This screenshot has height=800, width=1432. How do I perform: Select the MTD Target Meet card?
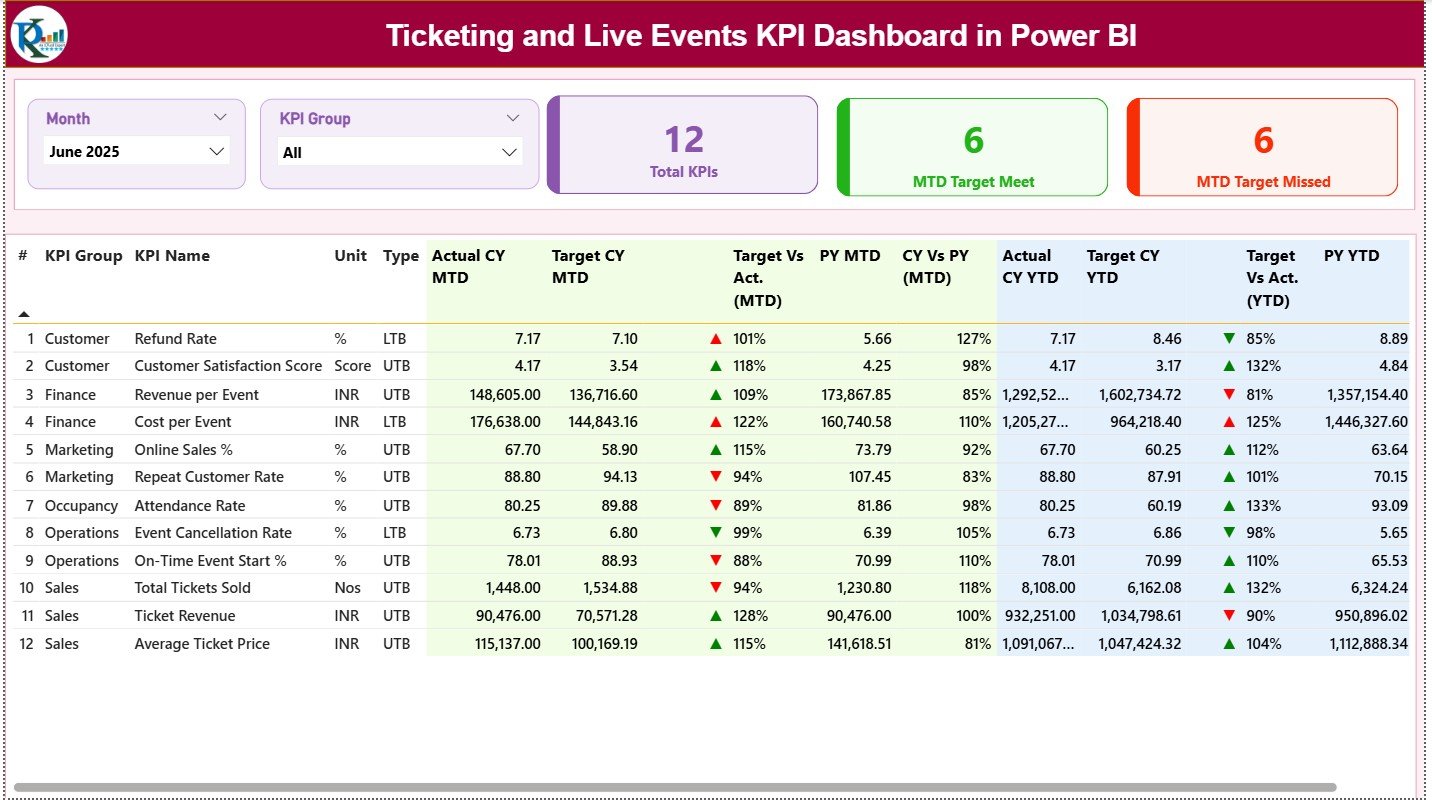(972, 148)
